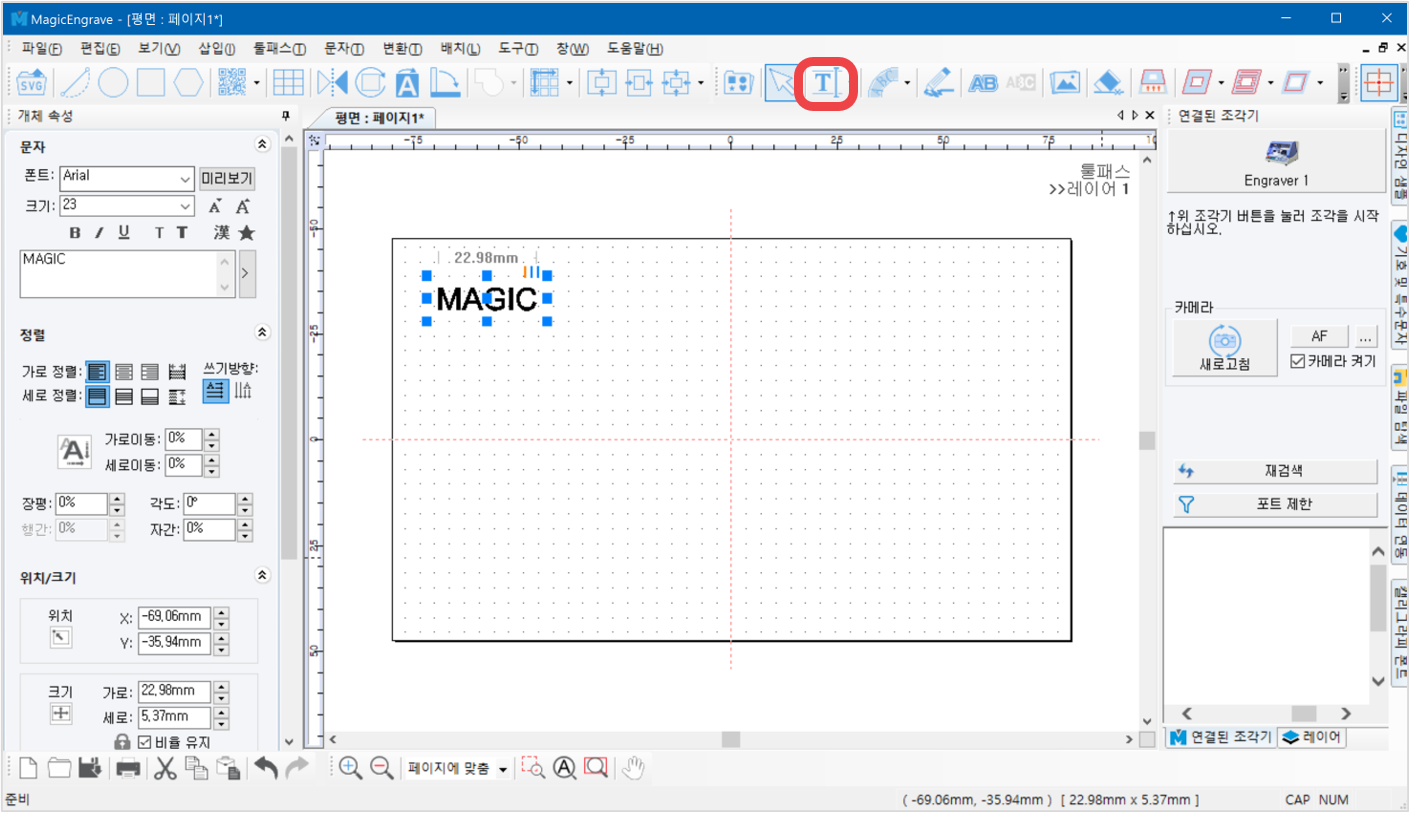Click the crosshair origin icon
The image size is (1409, 814).
coord(1379,83)
